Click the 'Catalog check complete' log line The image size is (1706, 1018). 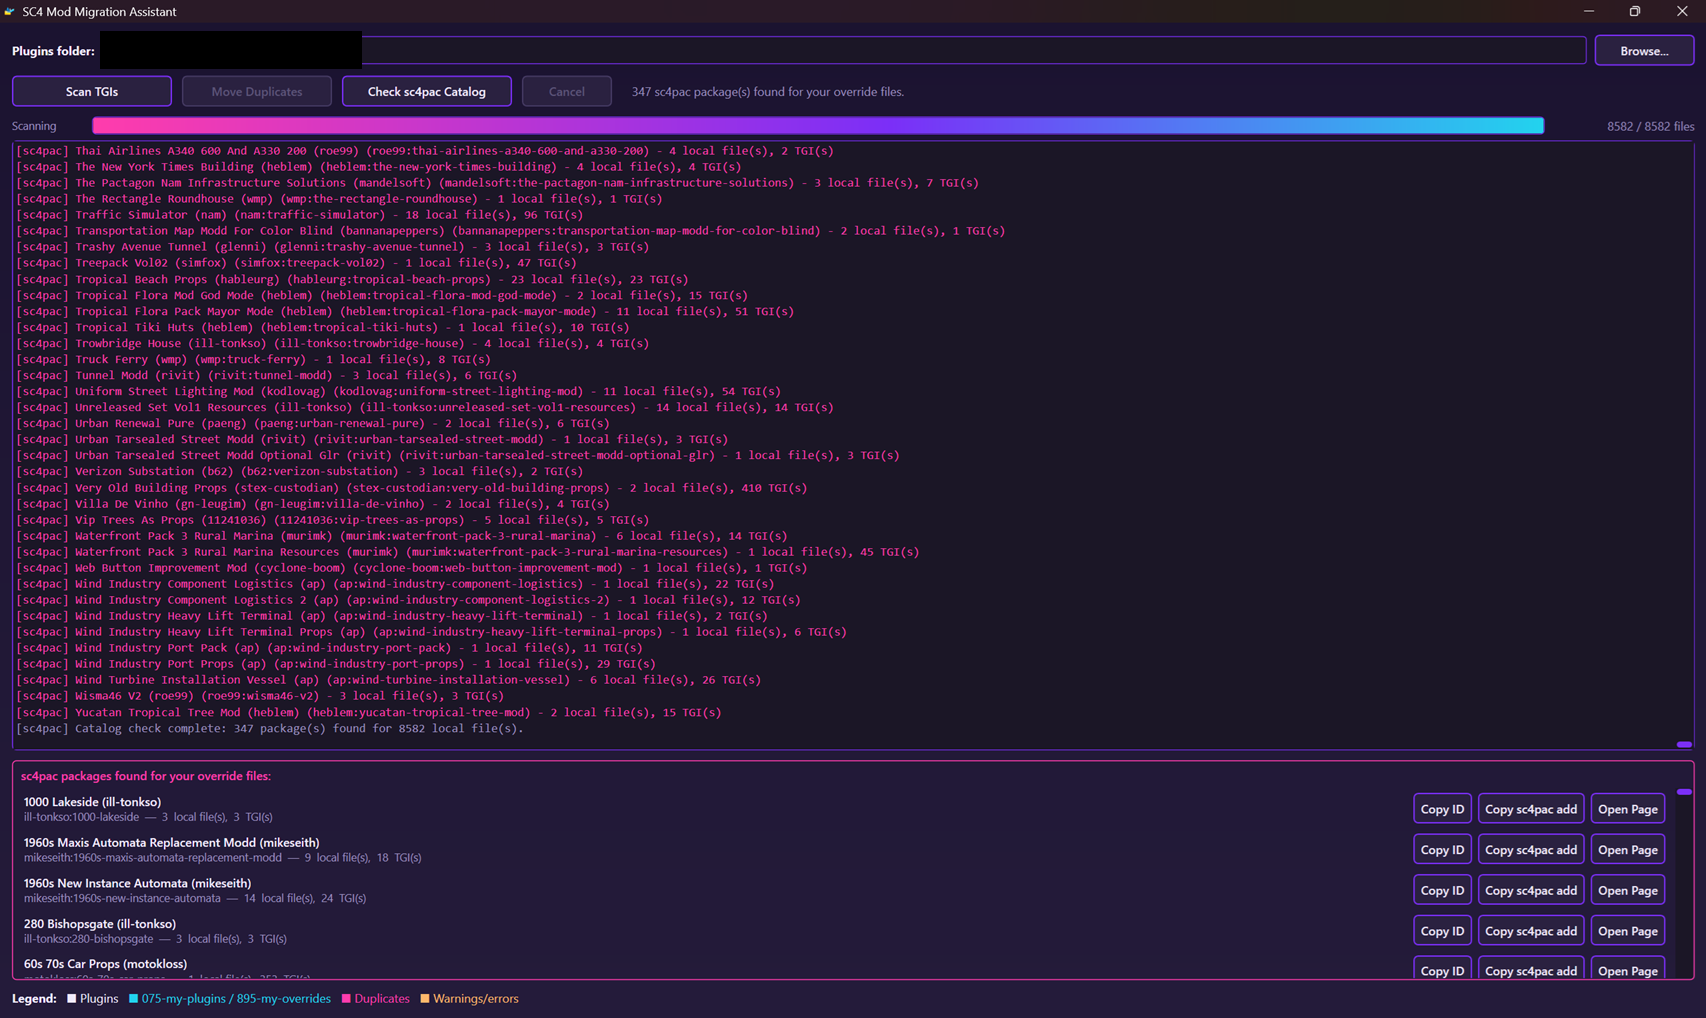270,729
